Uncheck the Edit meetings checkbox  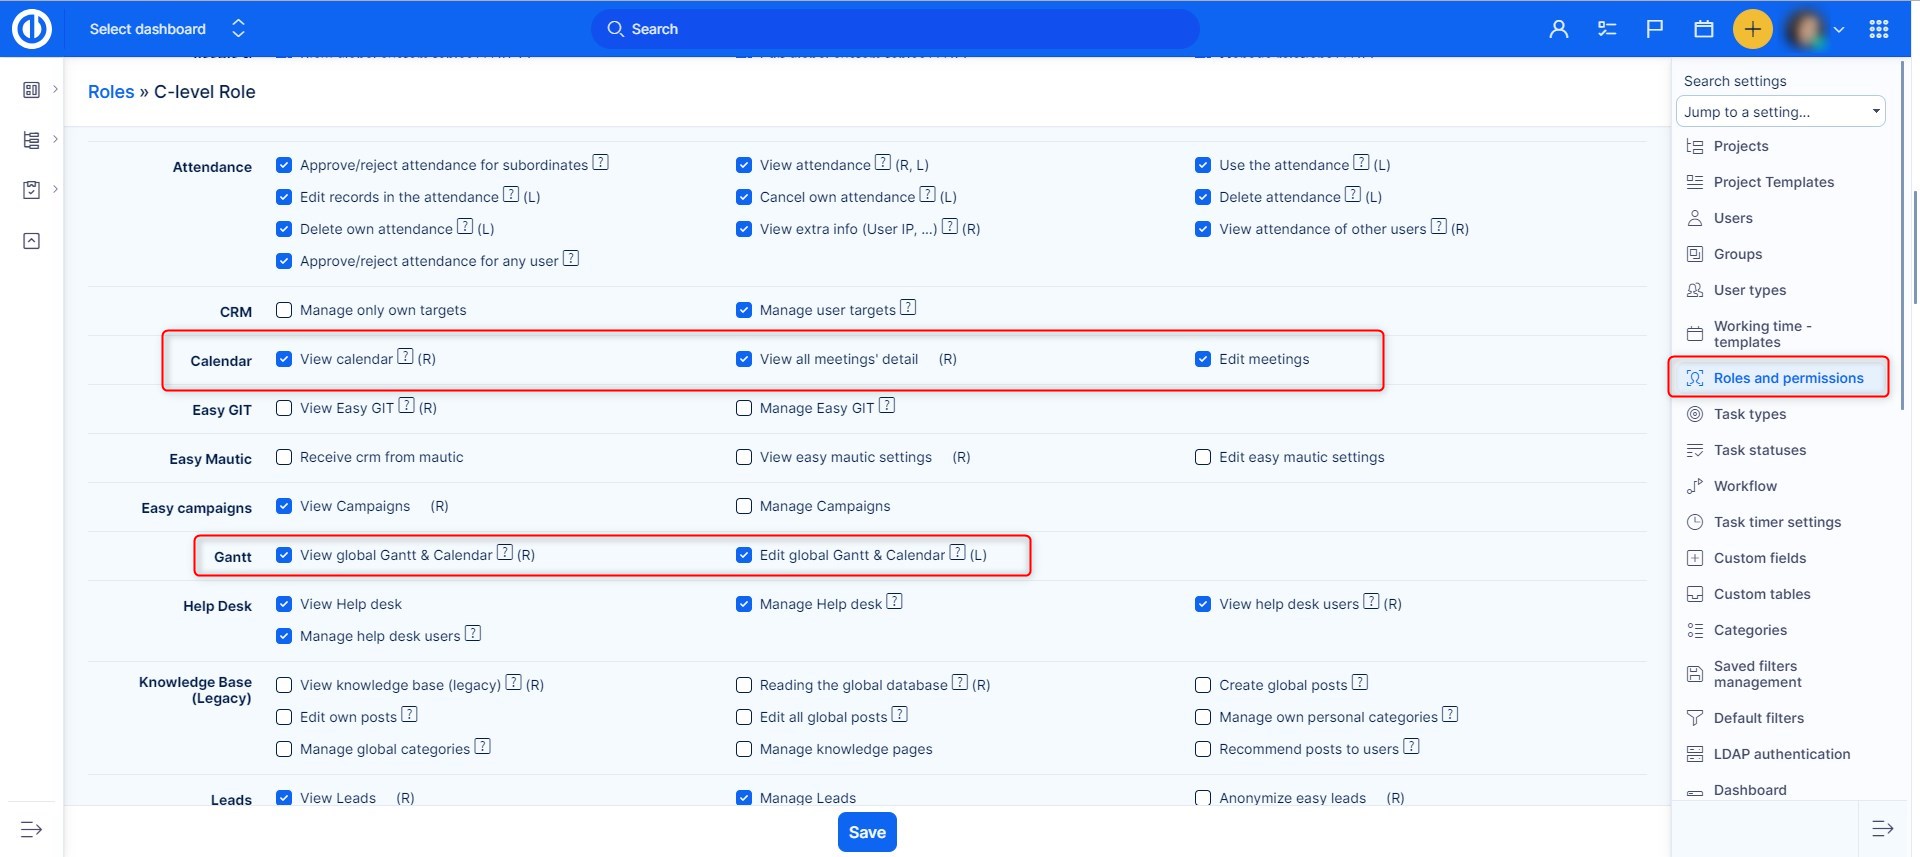1203,359
